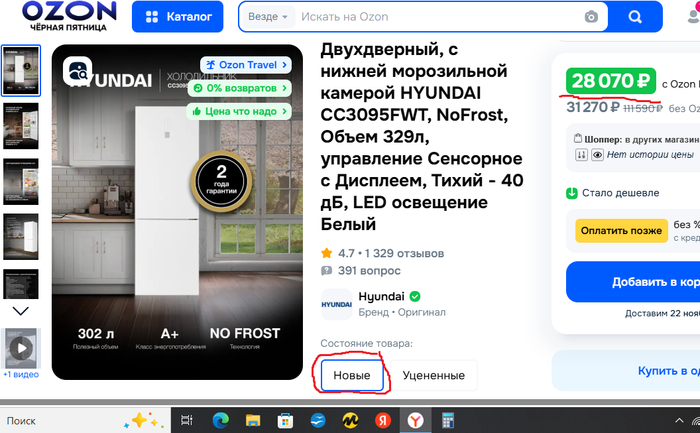Click the price sort icon in Шоппер
700x433 pixels.
click(581, 155)
